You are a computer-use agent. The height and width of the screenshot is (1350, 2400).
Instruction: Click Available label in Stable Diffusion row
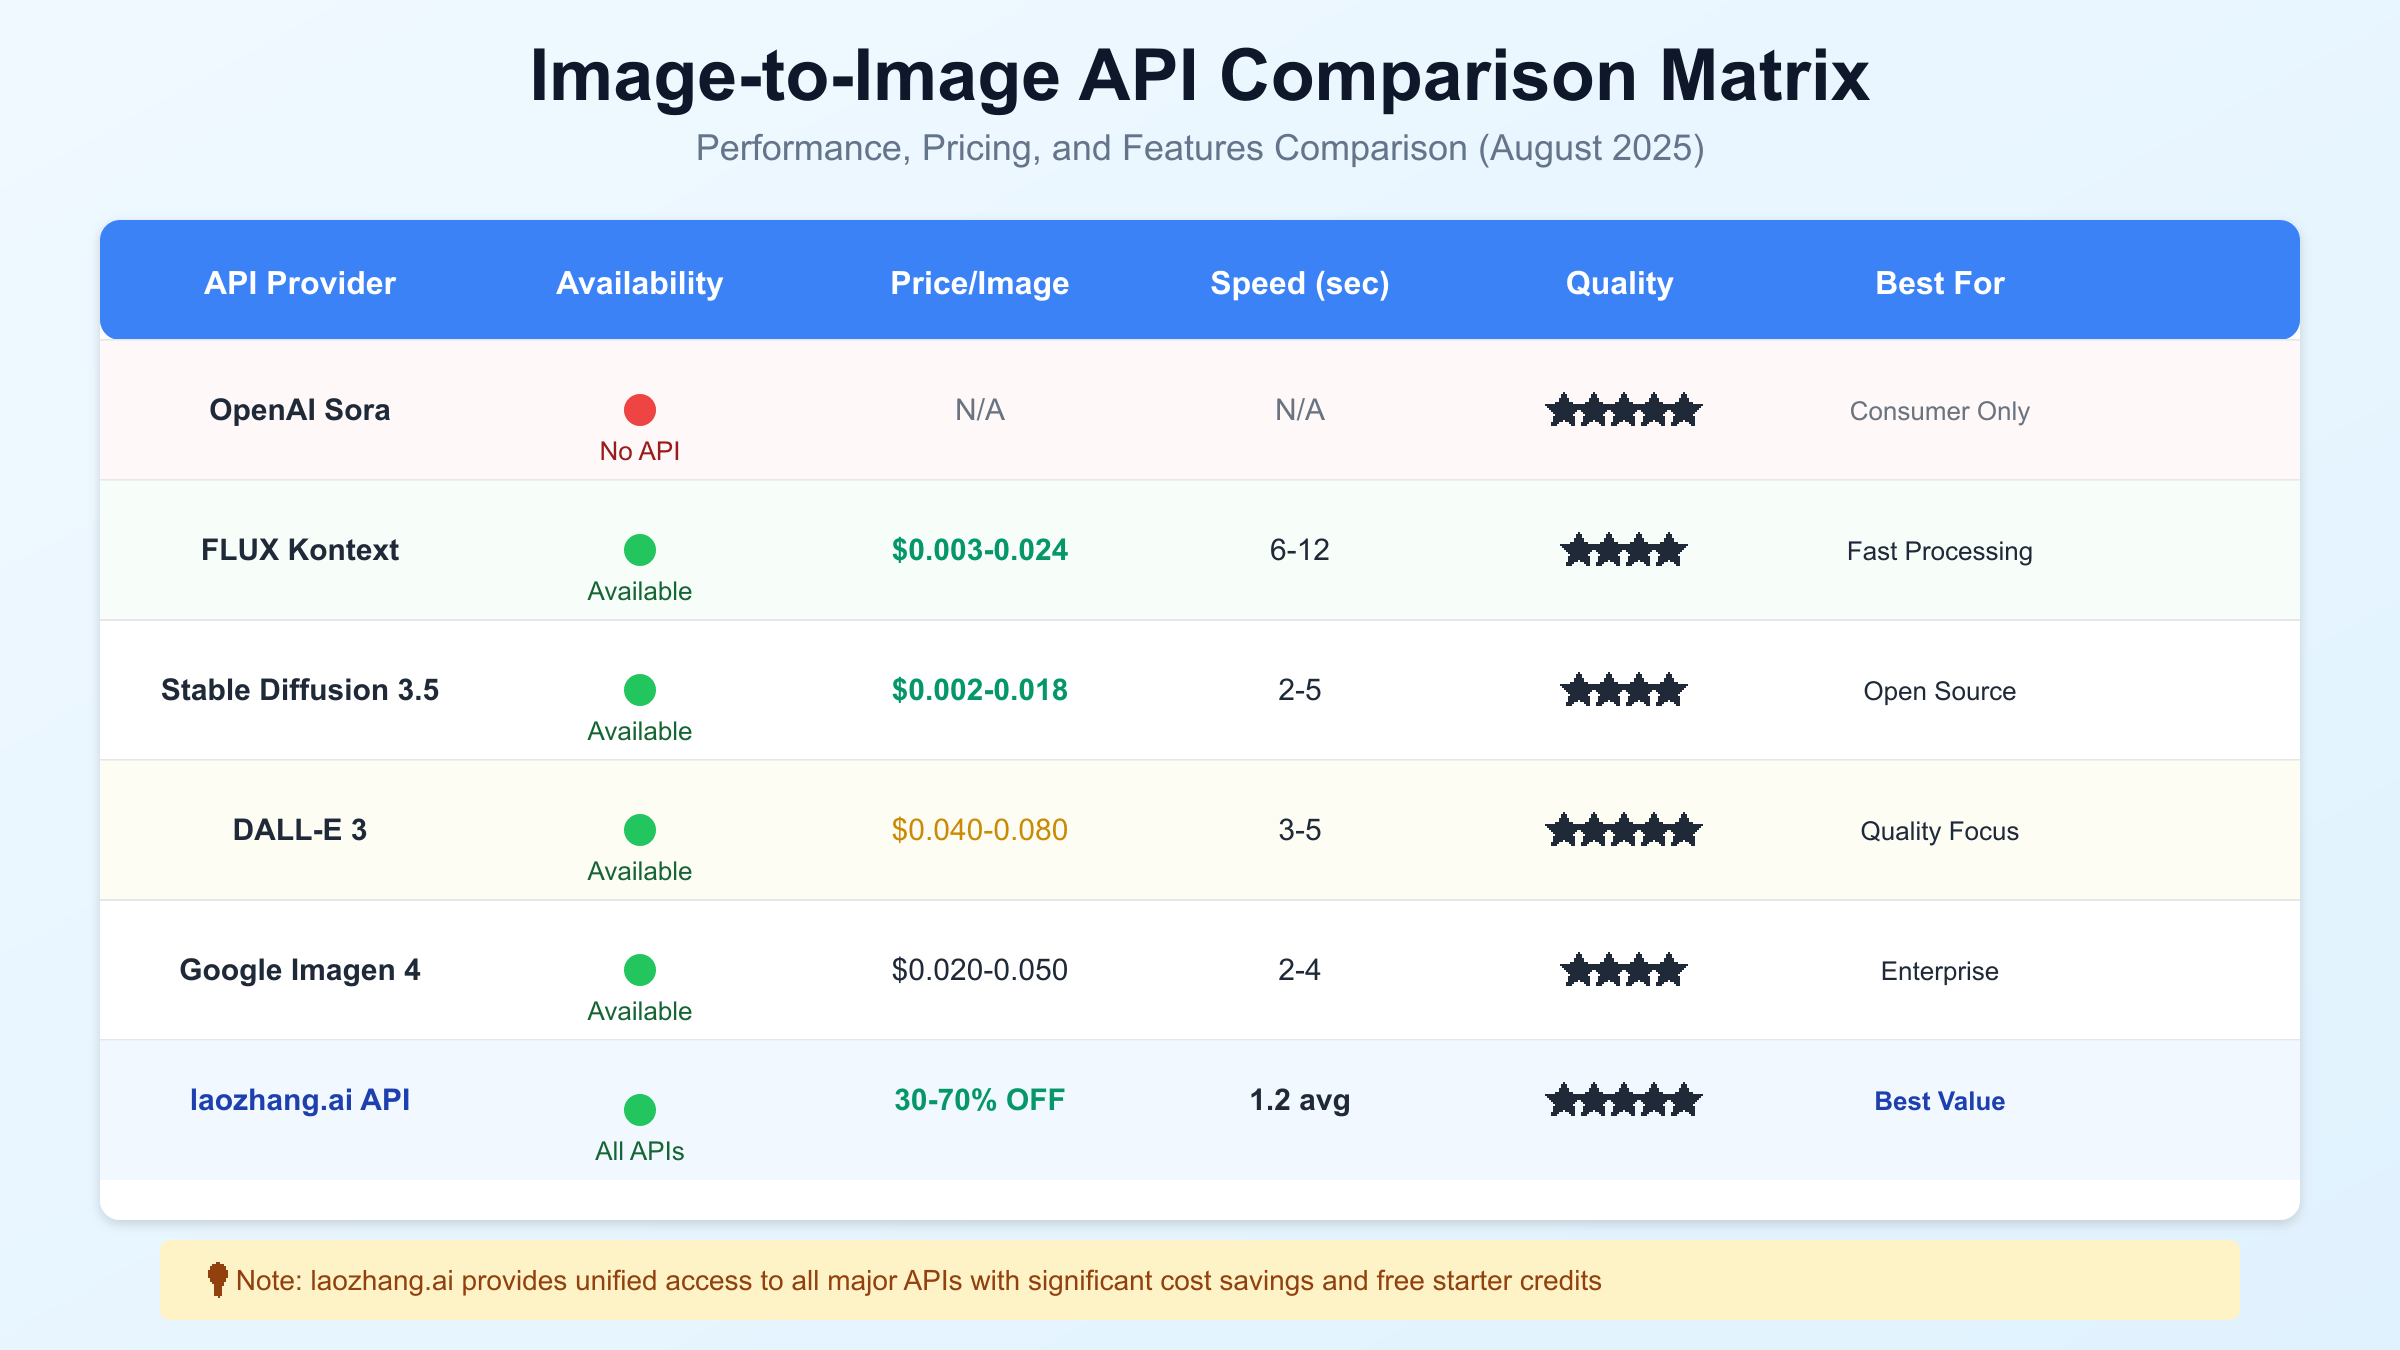click(x=640, y=731)
